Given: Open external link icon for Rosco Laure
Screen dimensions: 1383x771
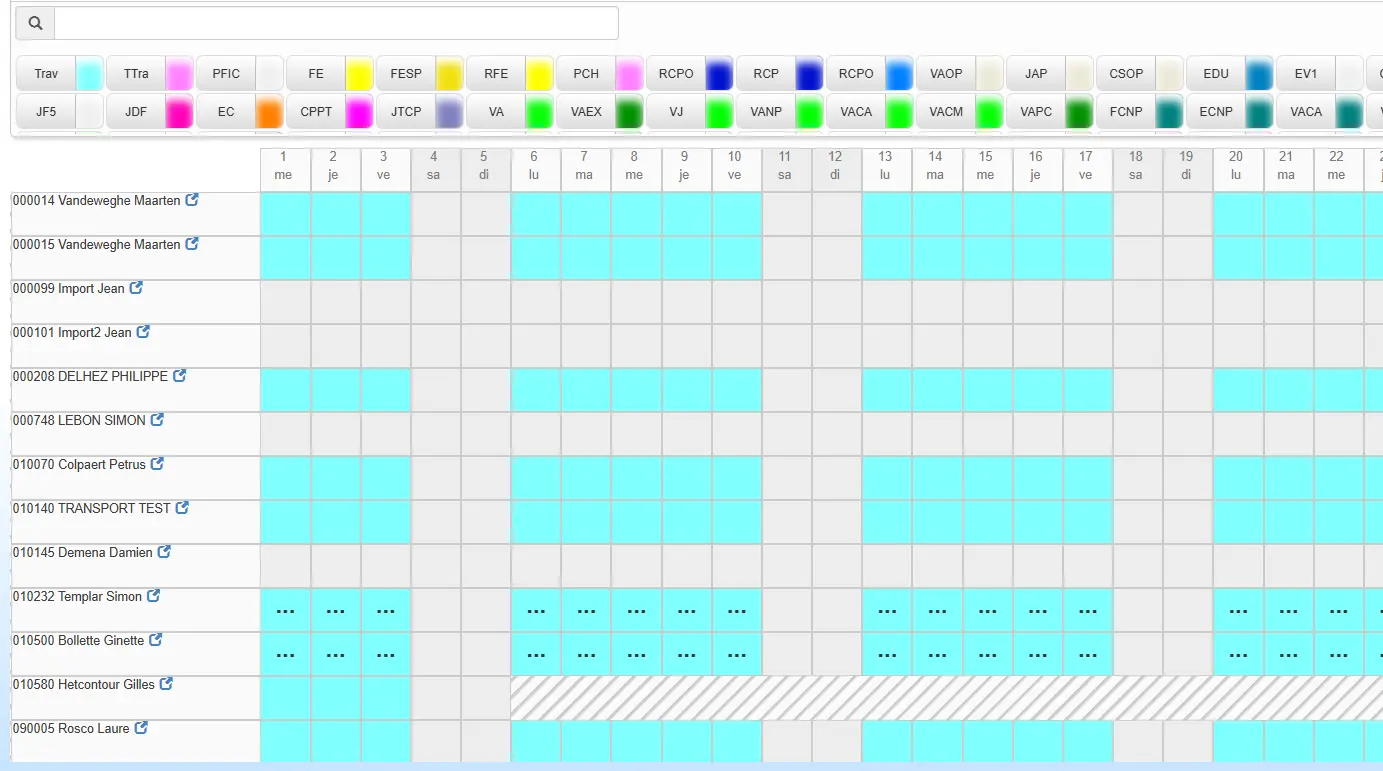Looking at the screenshot, I should click(141, 728).
